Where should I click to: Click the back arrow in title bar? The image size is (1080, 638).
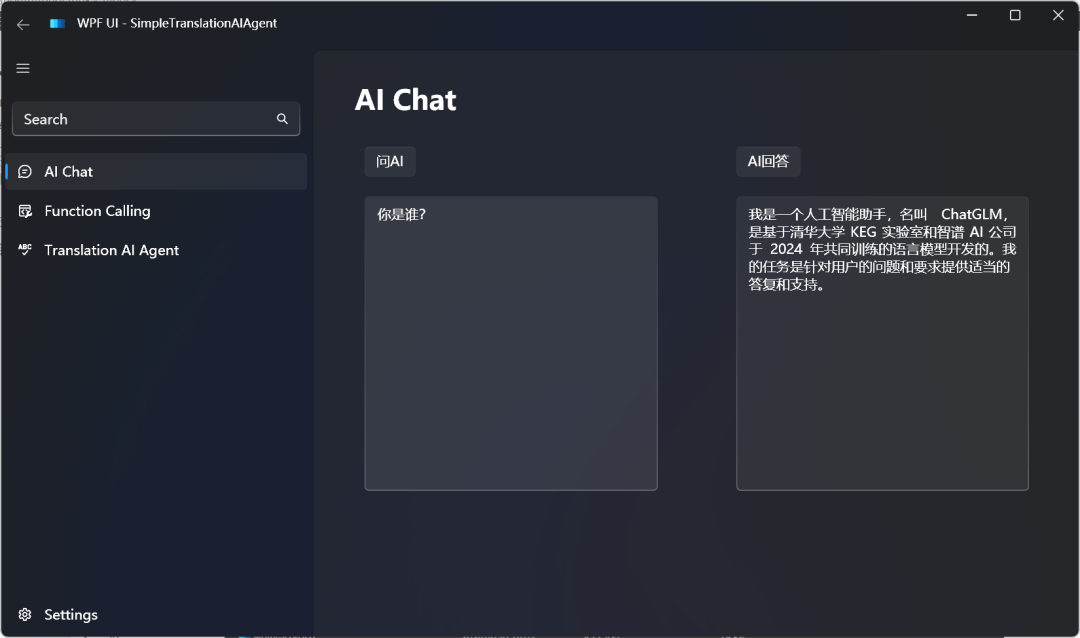[x=23, y=25]
